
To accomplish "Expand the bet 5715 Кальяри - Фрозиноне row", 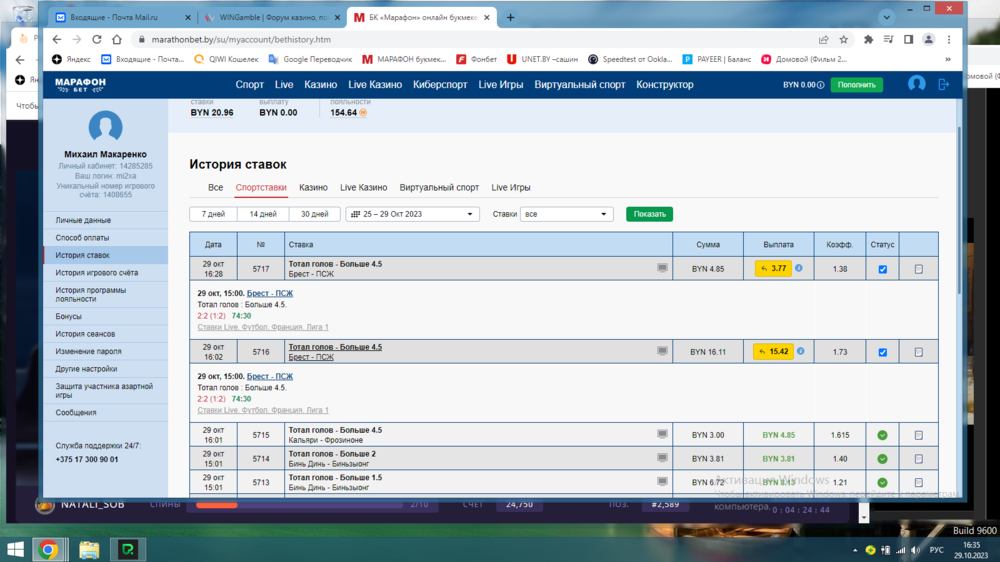I will [x=335, y=431].
